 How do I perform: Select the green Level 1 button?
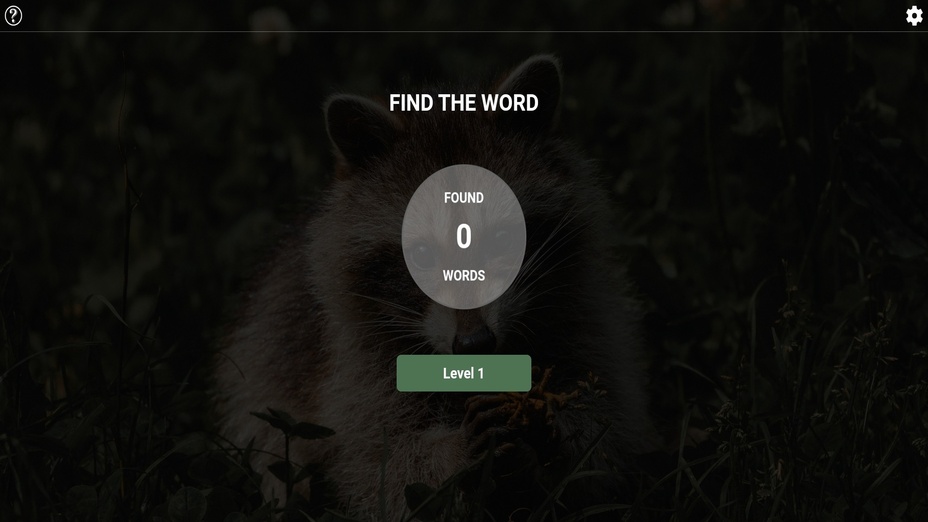[463, 373]
